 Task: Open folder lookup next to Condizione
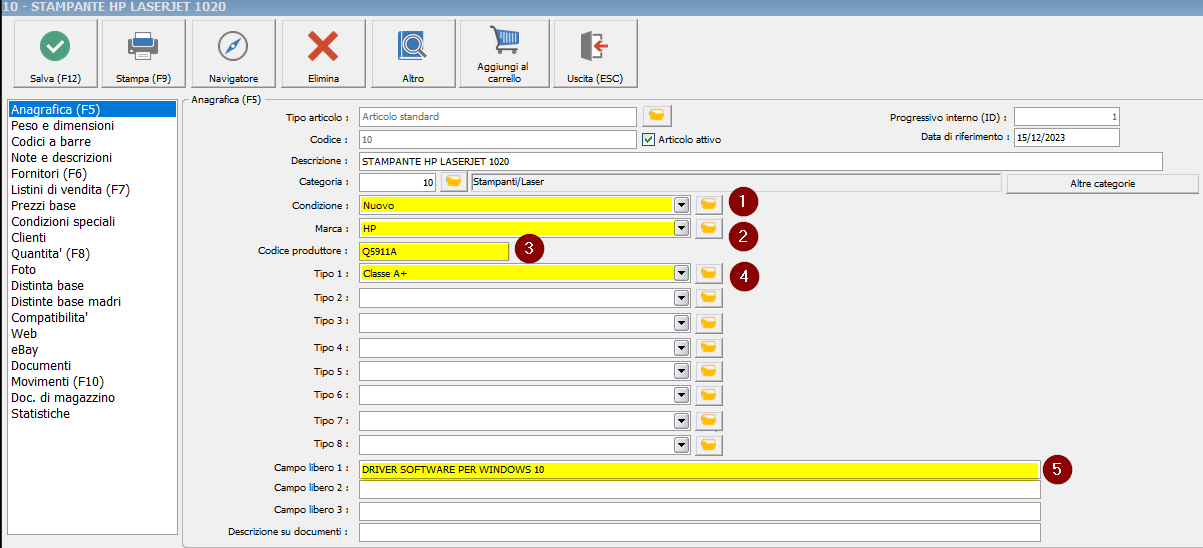709,204
